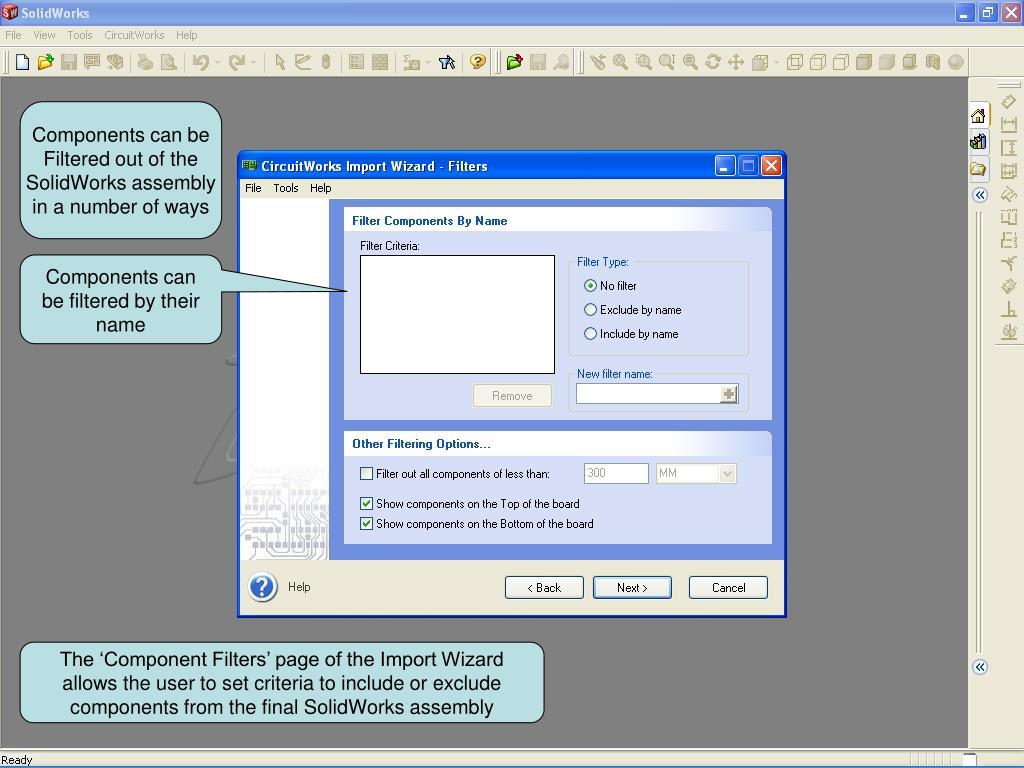Screen dimensions: 1024x768
Task: Open a file with the yellow folder icon
Action: point(45,62)
